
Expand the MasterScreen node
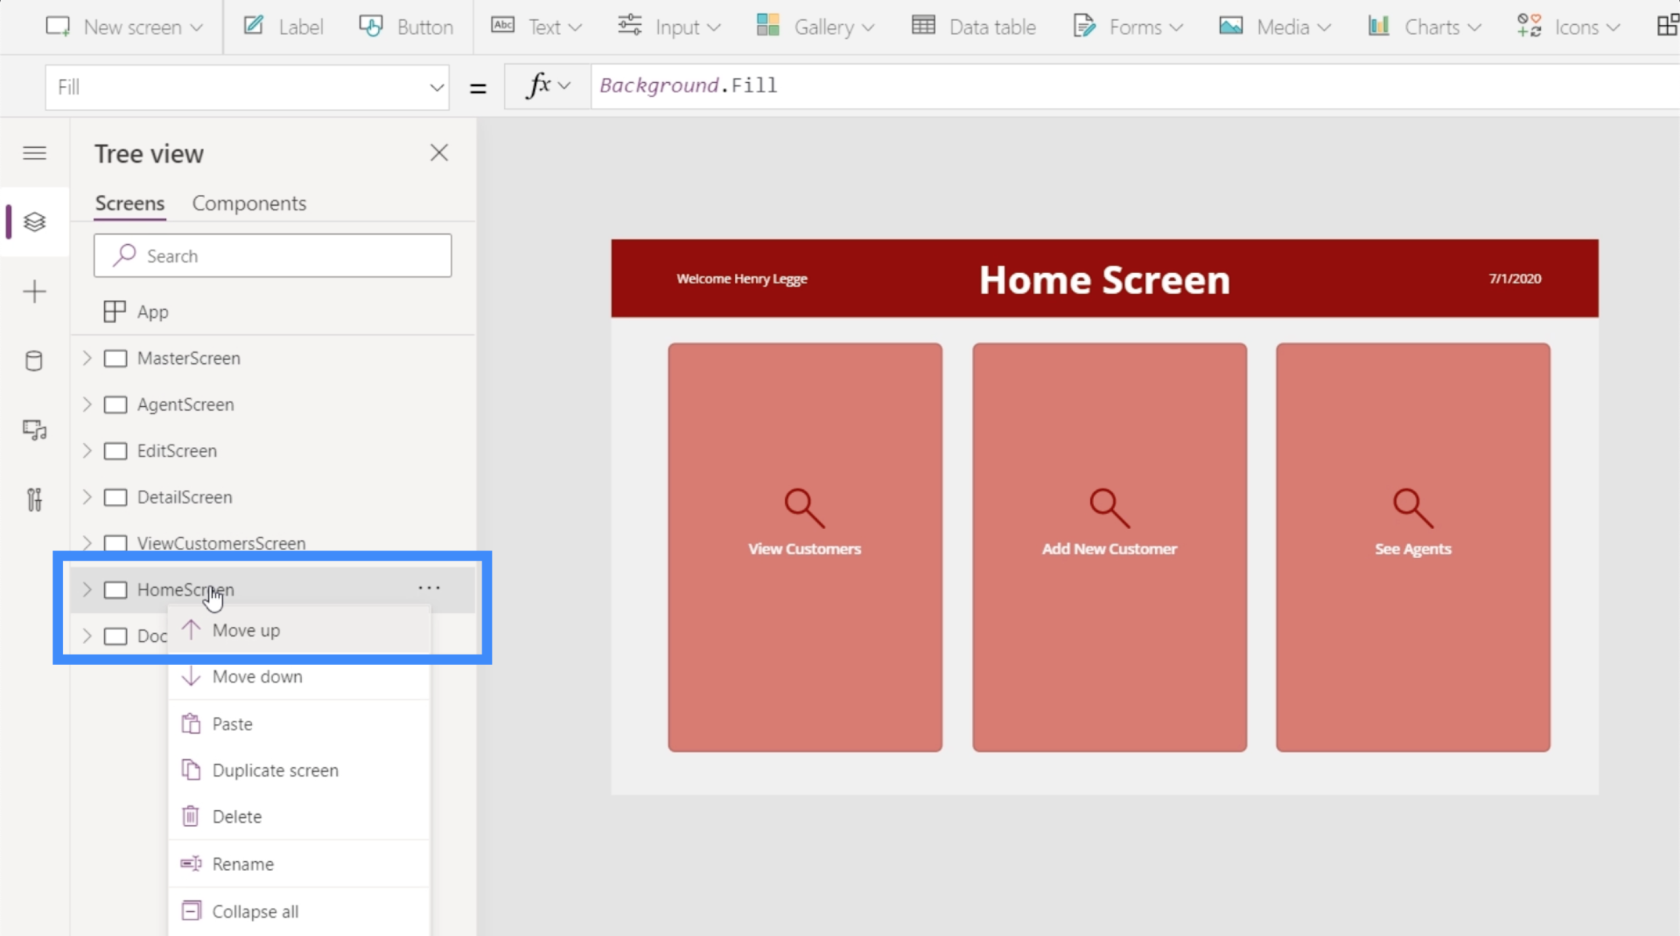[x=87, y=358]
